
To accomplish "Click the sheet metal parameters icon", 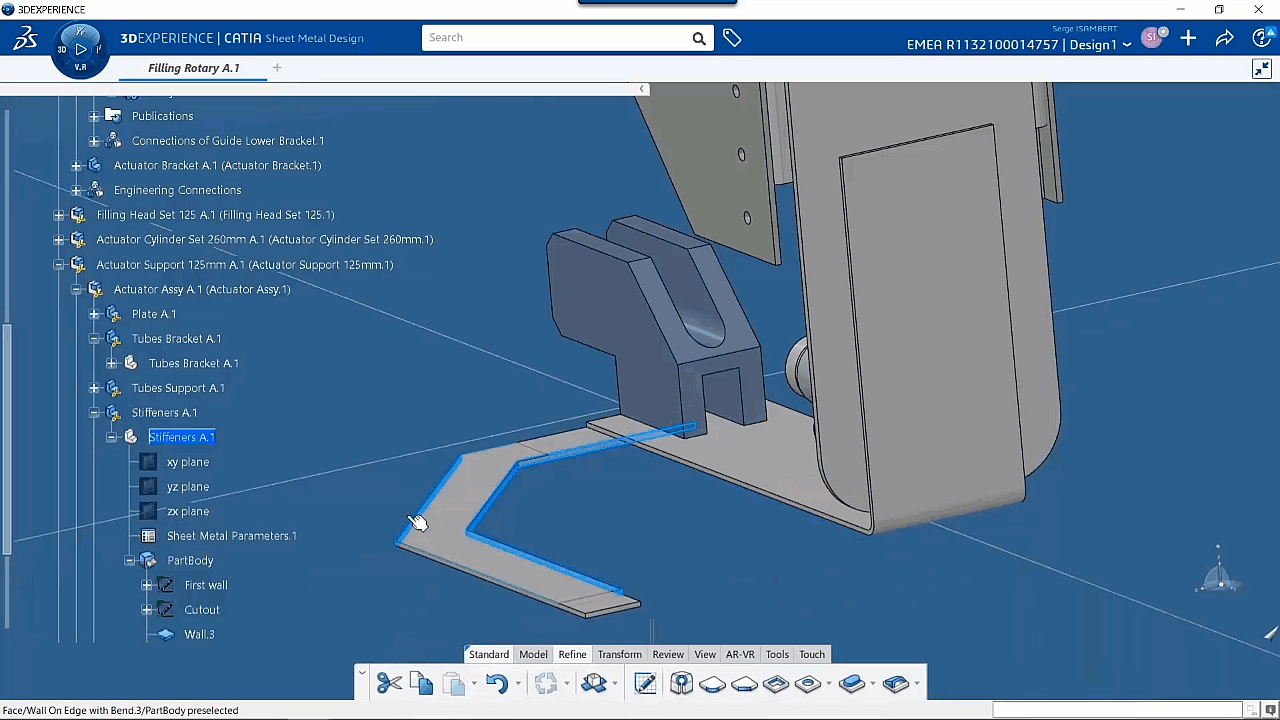I will tap(681, 683).
